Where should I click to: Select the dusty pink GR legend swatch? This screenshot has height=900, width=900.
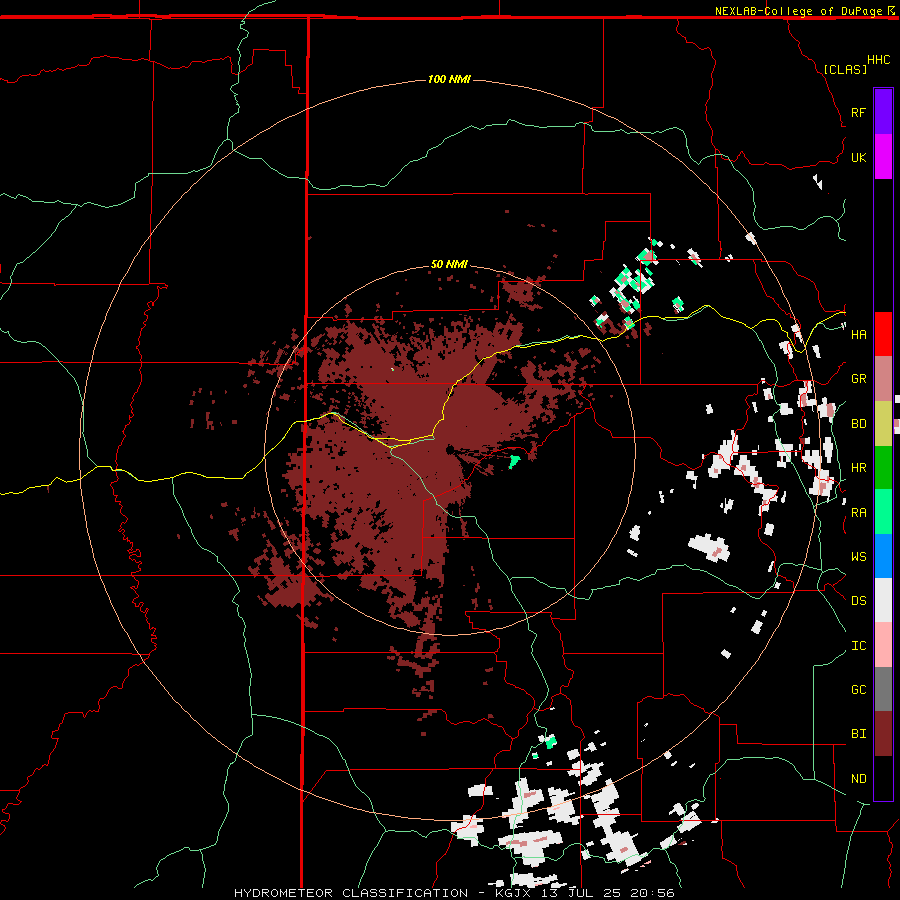tap(883, 379)
